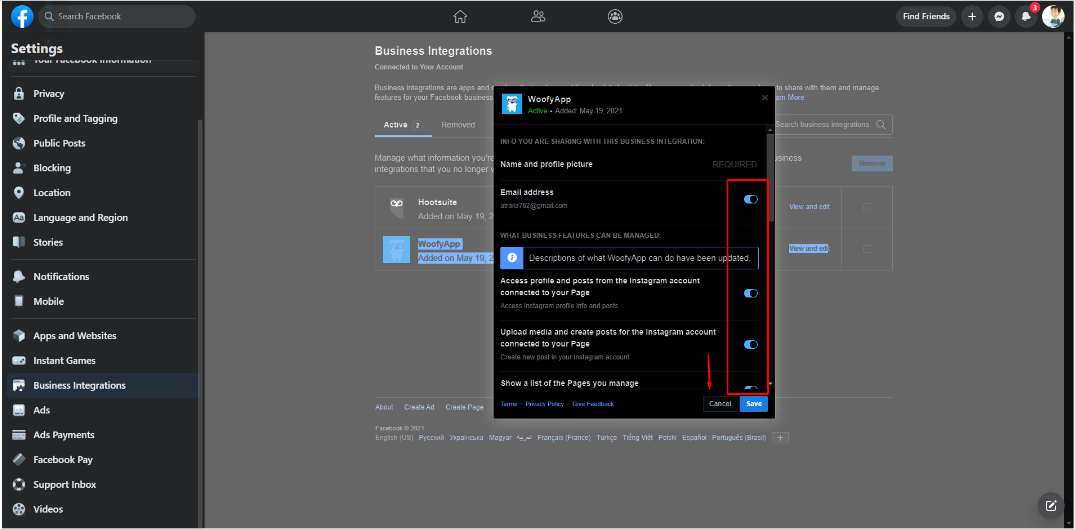Viewport: 1075px width, 529px height.
Task: Switch to the Removed tab
Action: 458,125
